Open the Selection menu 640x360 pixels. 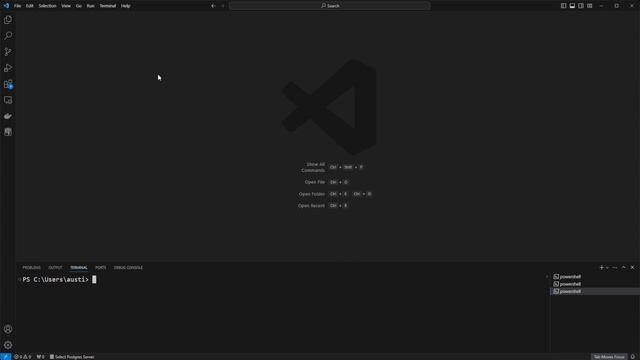click(47, 6)
